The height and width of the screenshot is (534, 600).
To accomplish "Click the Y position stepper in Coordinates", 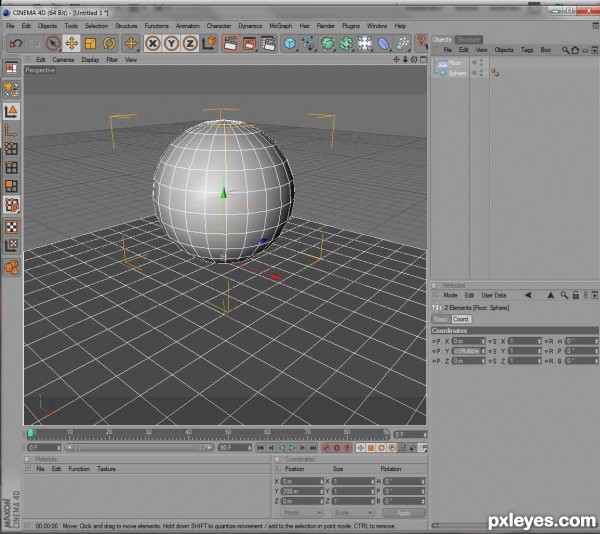I will coord(321,491).
